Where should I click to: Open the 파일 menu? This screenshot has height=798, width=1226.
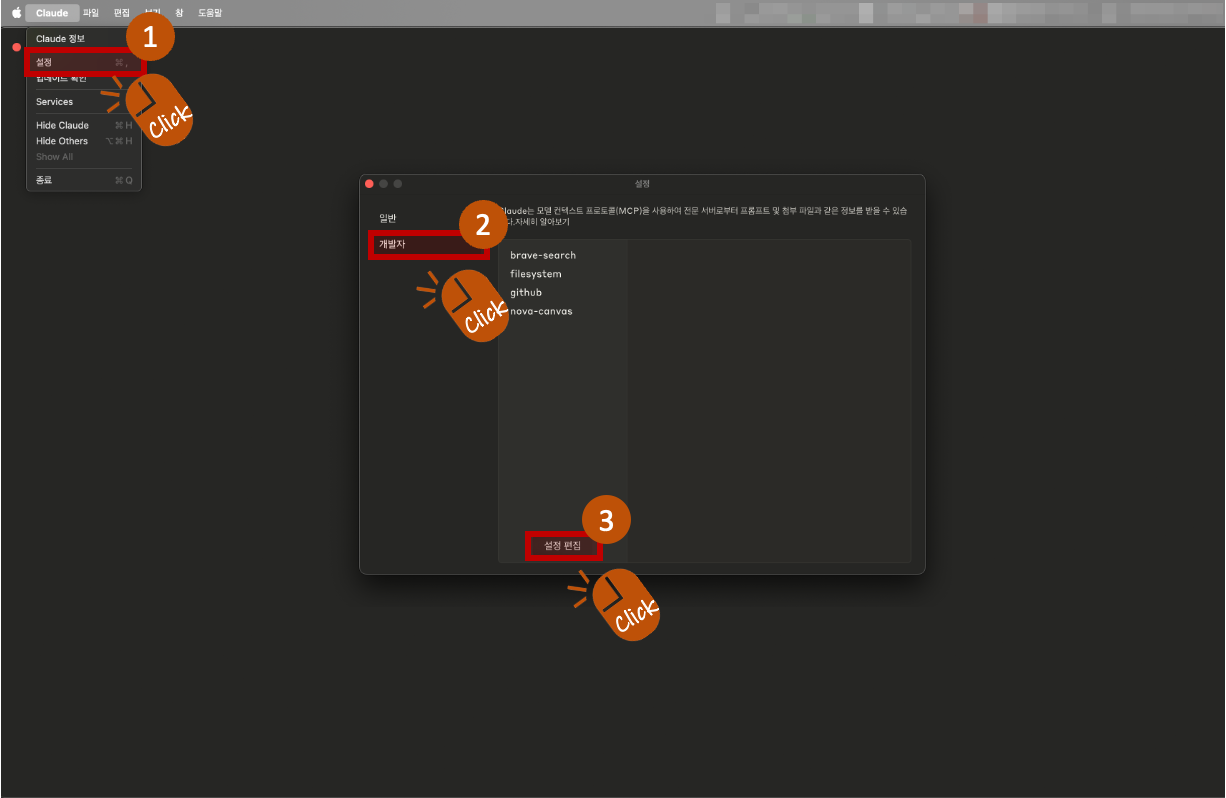coord(91,13)
